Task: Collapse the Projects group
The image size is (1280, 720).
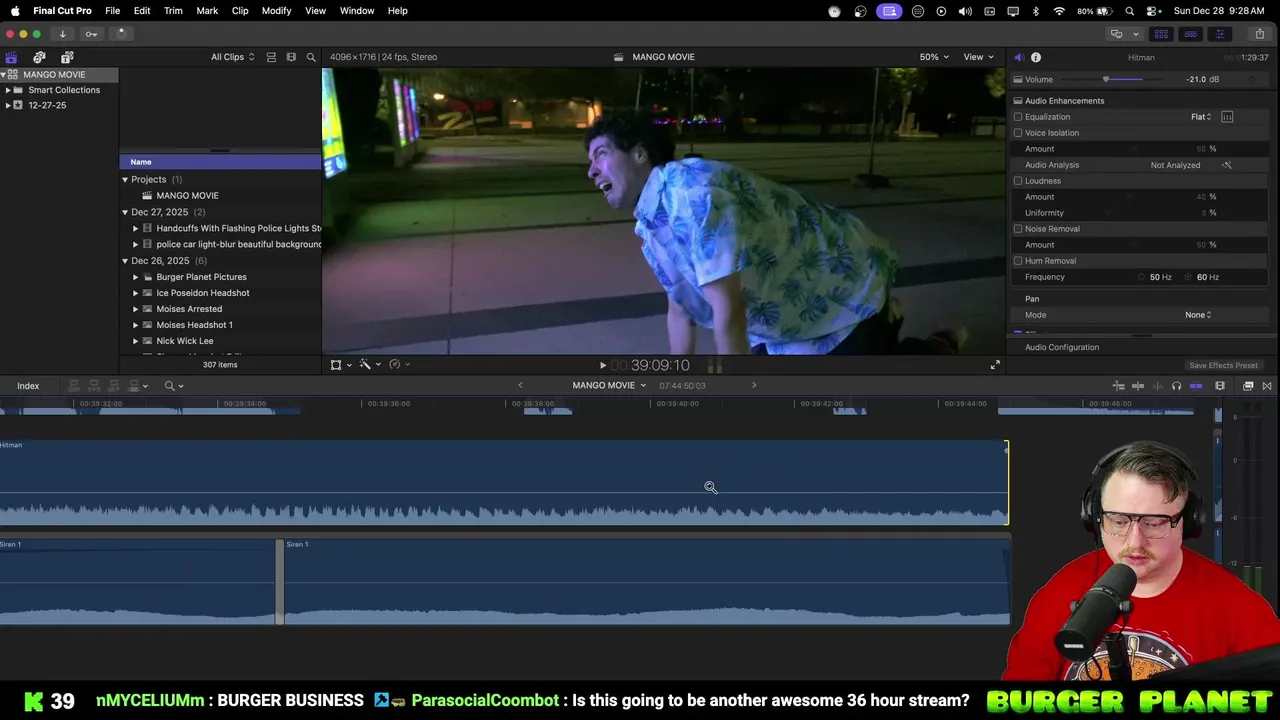Action: (125, 180)
